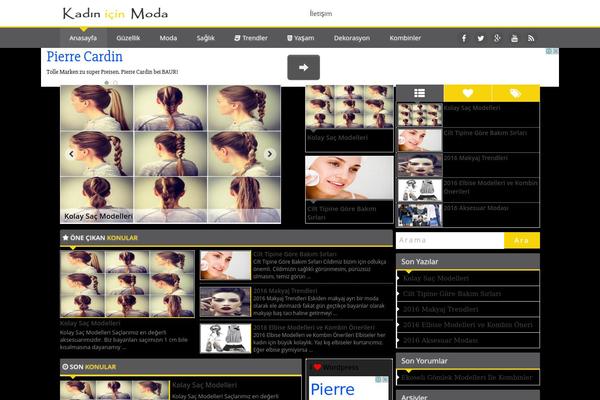The height and width of the screenshot is (400, 600).
Task: Click sidebar thumbnail for 2016 Aksesuar Modası
Action: [x=420, y=215]
